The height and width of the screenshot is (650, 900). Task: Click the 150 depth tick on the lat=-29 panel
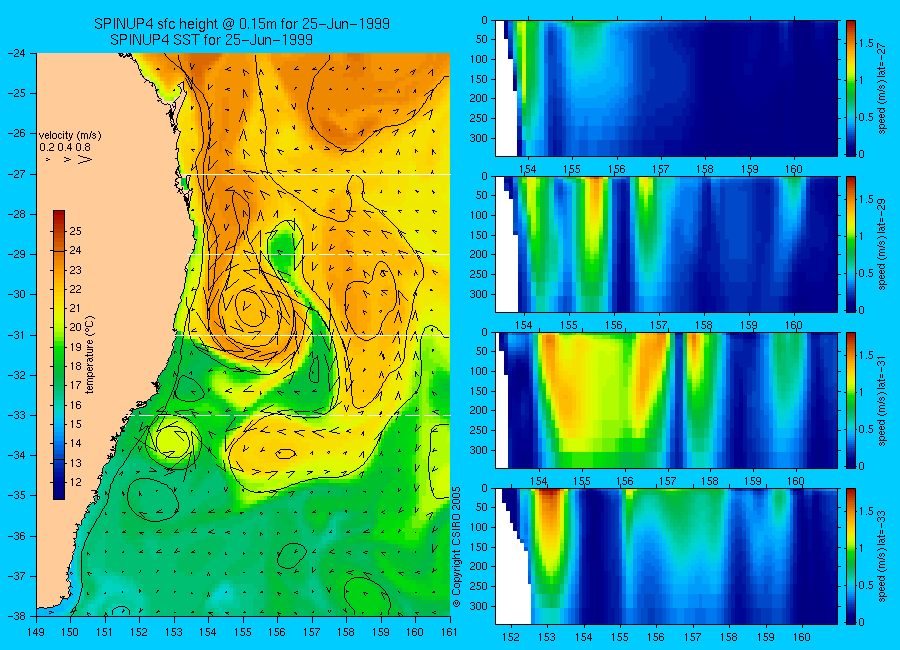point(479,235)
